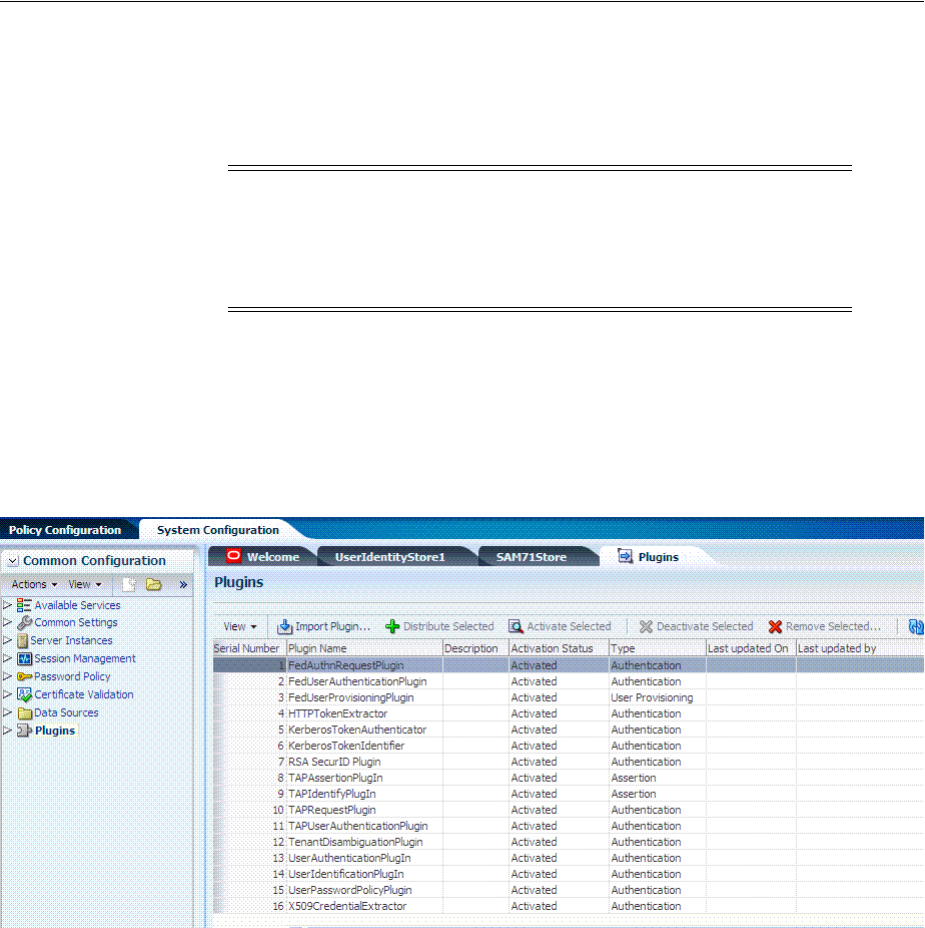Click the Plugins tree node icon
The height and width of the screenshot is (928, 925).
pyautogui.click(x=24, y=731)
